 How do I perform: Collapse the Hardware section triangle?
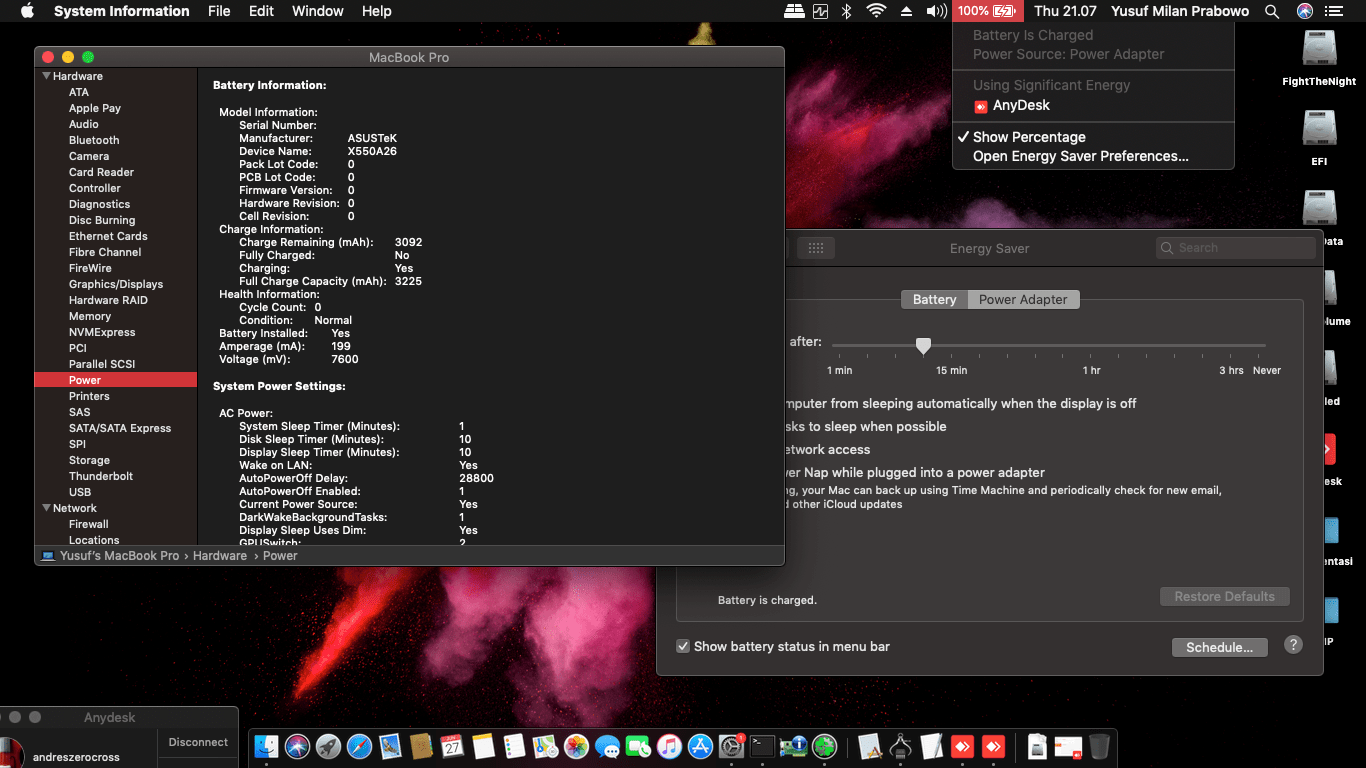click(46, 76)
